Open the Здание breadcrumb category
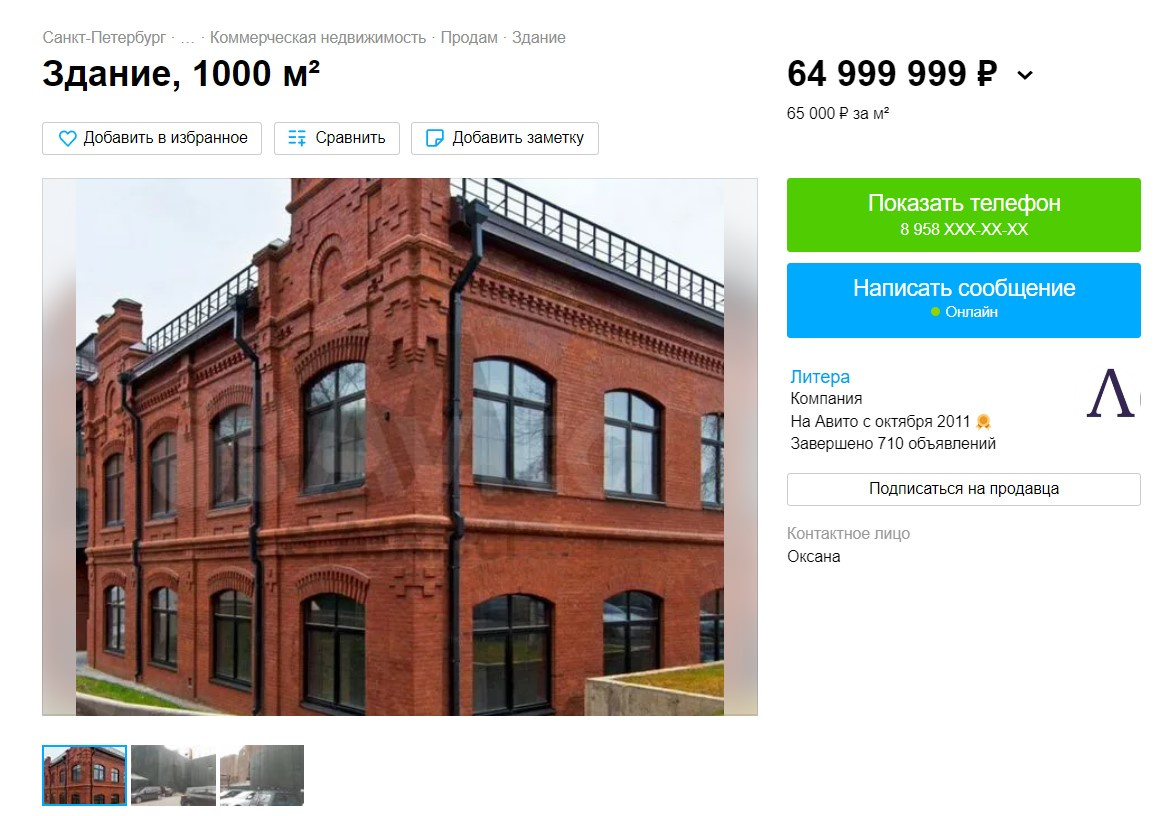Screen dimensions: 1176x816 click(538, 38)
